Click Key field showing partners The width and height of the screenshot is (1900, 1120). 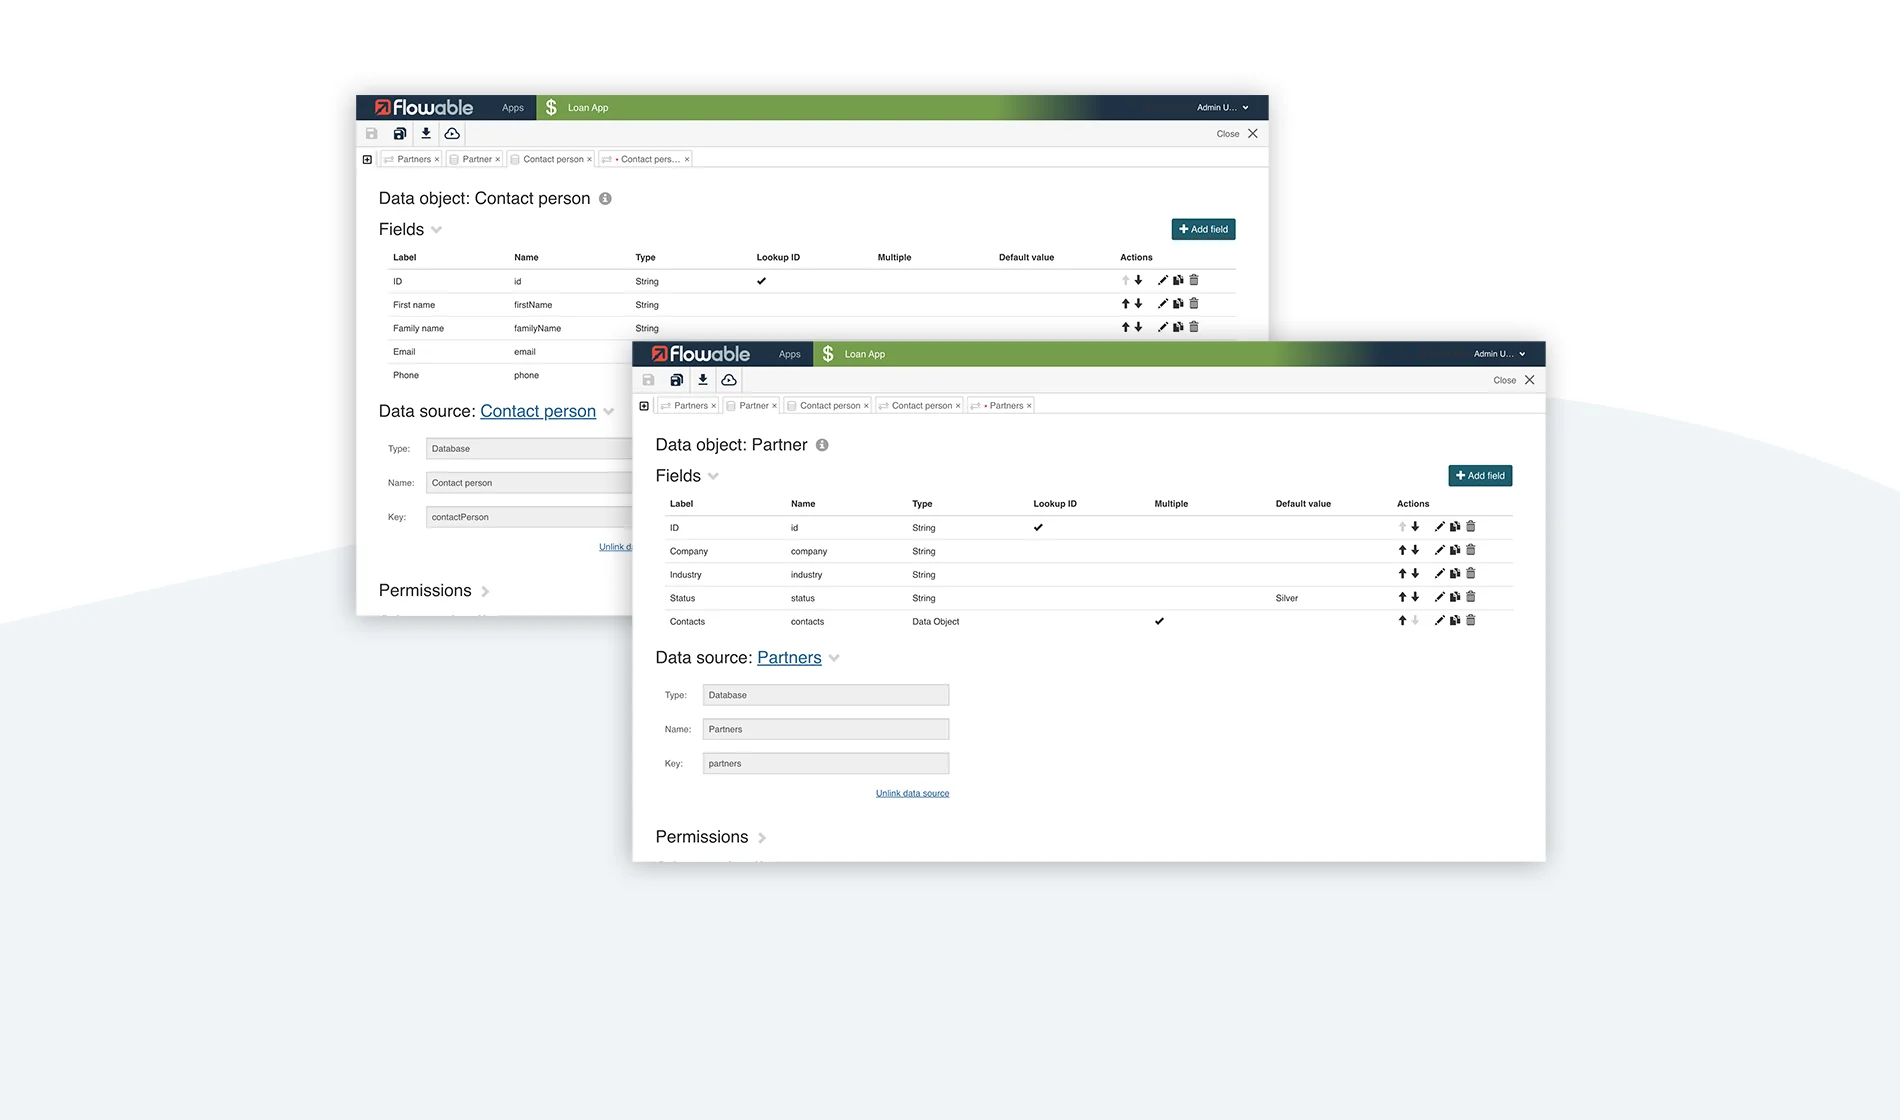[826, 763]
